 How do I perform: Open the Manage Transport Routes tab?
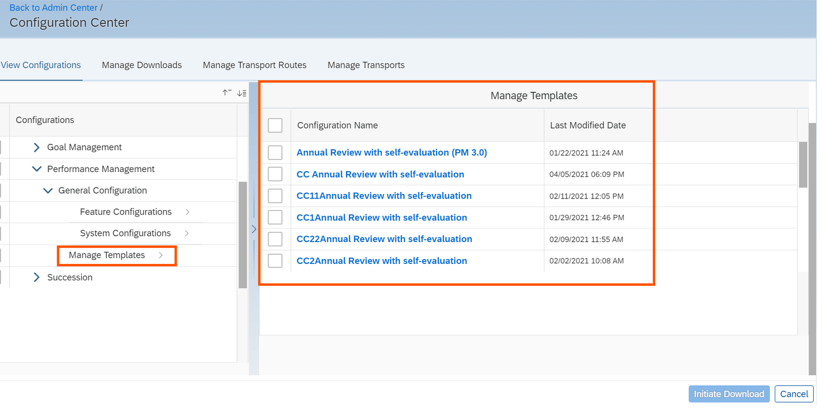pos(254,65)
